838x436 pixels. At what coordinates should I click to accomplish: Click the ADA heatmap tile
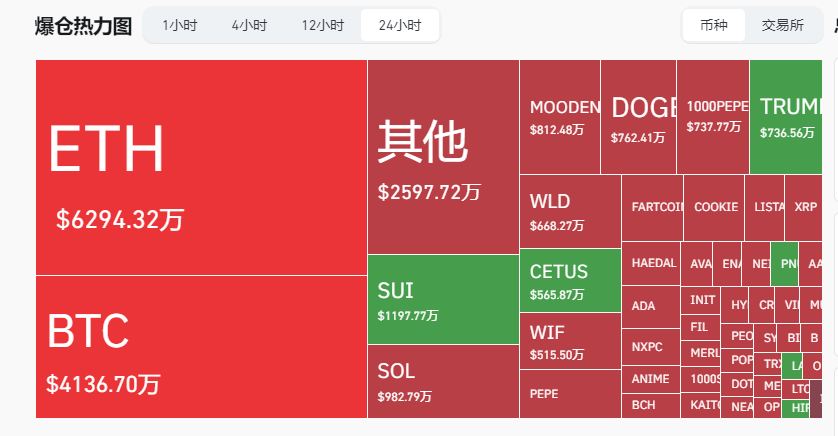coord(653,306)
